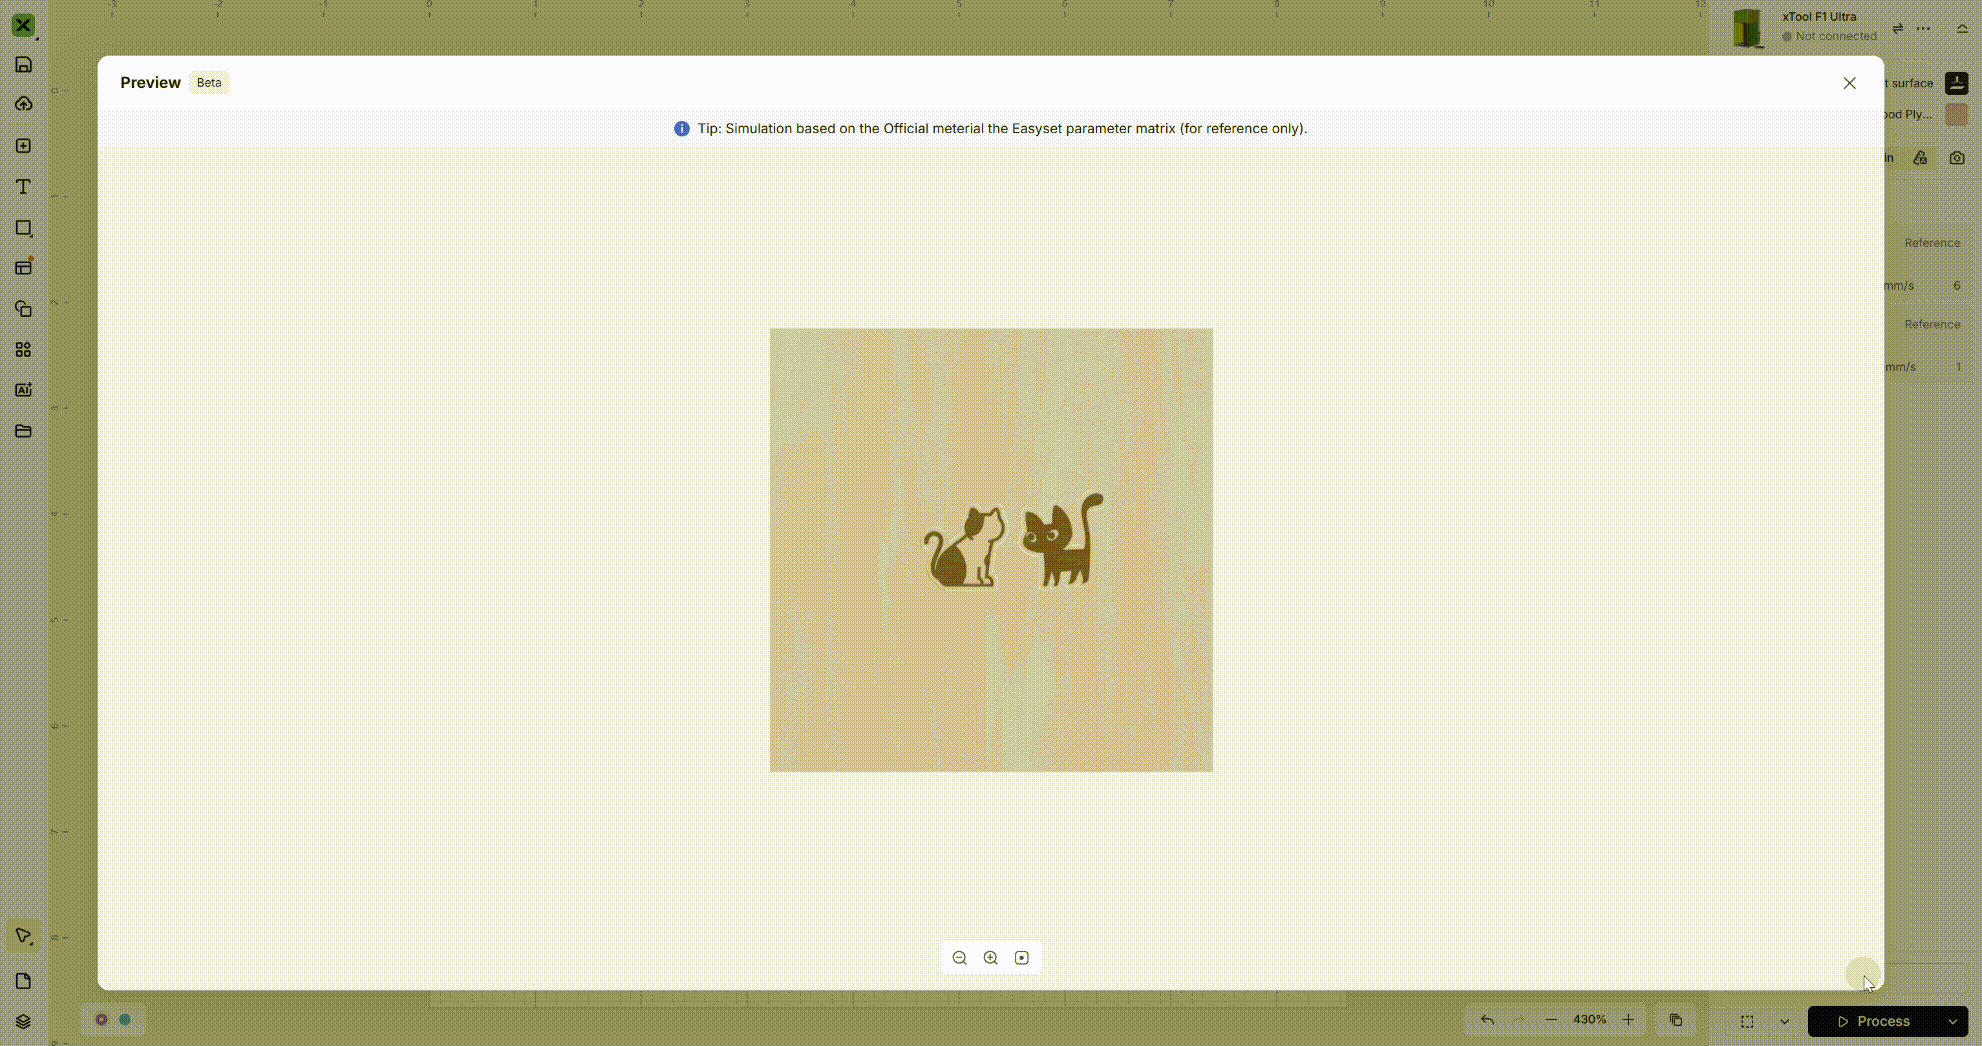Click the import image icon
The width and height of the screenshot is (1982, 1046).
coord(23,146)
